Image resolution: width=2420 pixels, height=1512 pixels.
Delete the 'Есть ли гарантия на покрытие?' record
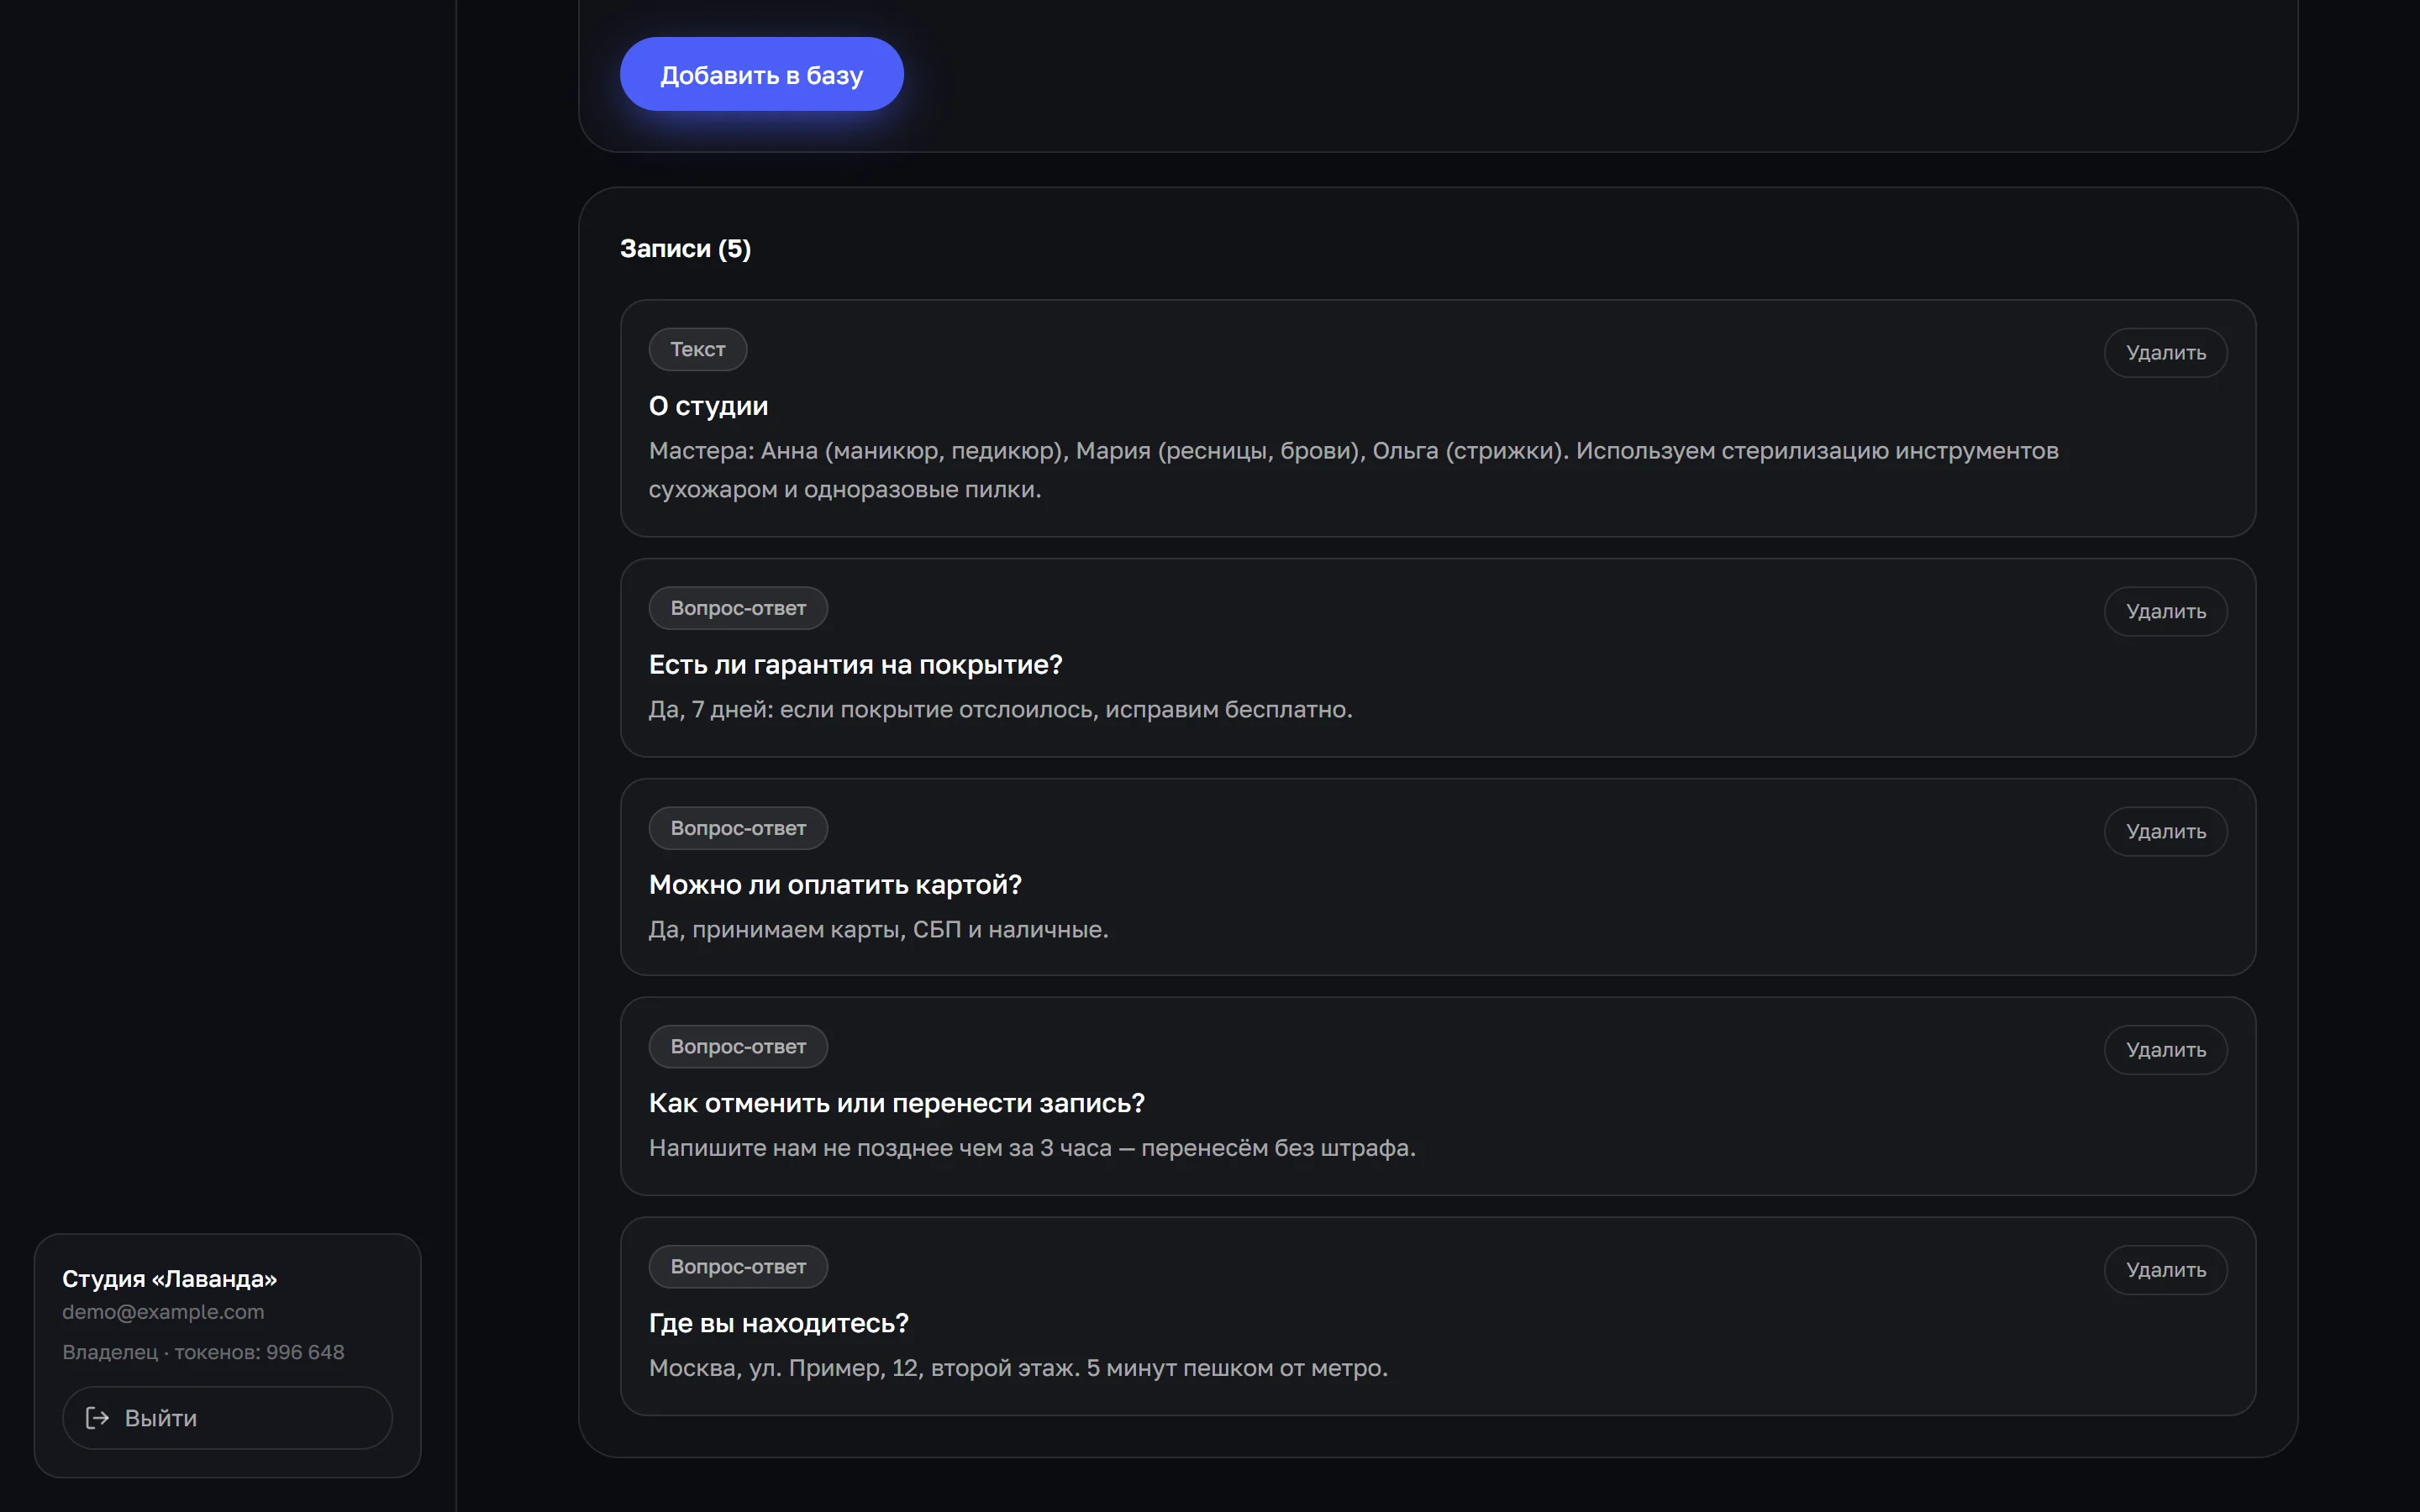[x=2165, y=611]
